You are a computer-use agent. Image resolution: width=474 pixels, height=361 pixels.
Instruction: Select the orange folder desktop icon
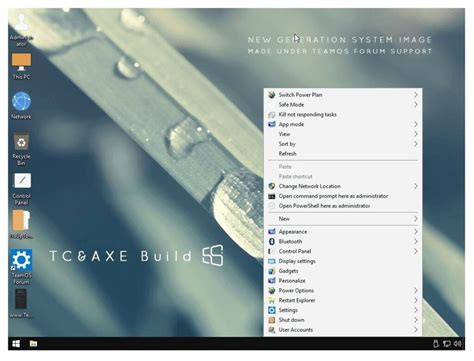tap(21, 224)
